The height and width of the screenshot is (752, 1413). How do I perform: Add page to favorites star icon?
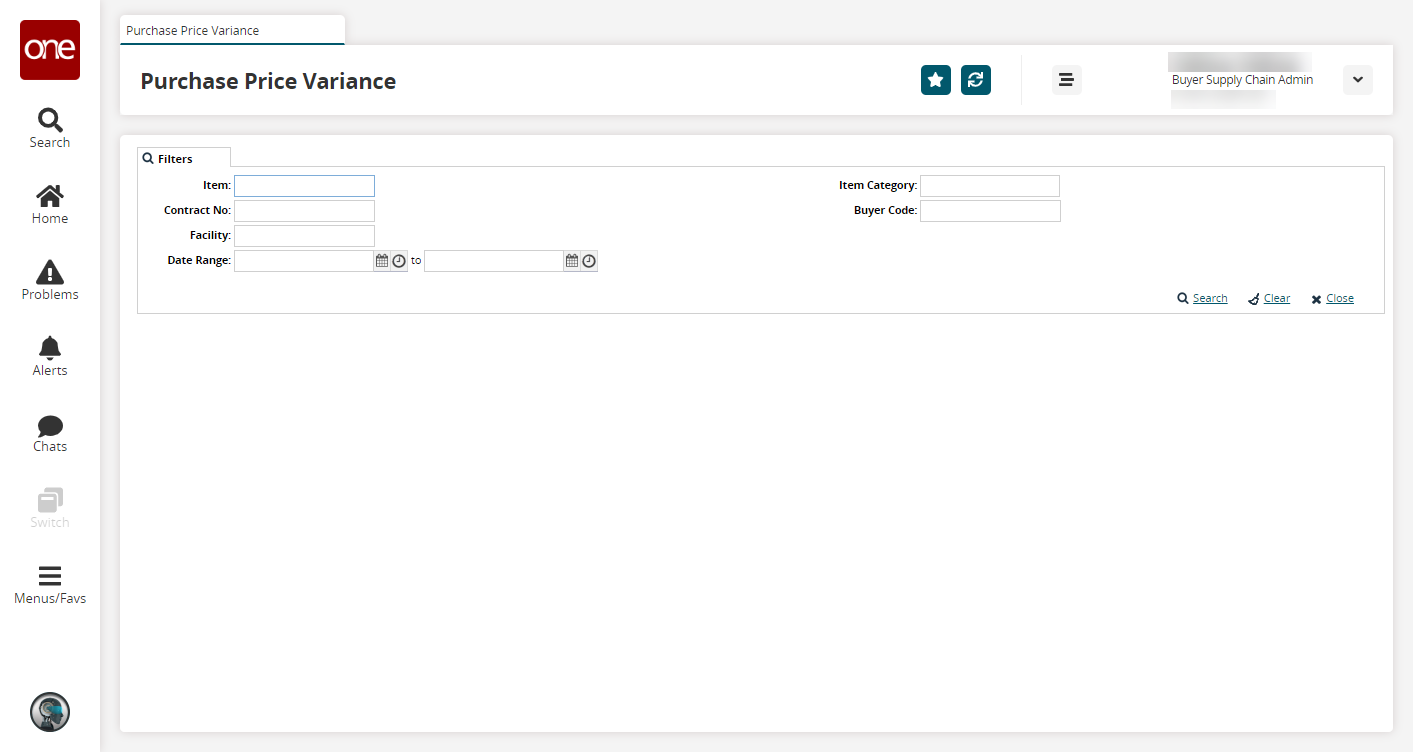coord(935,80)
